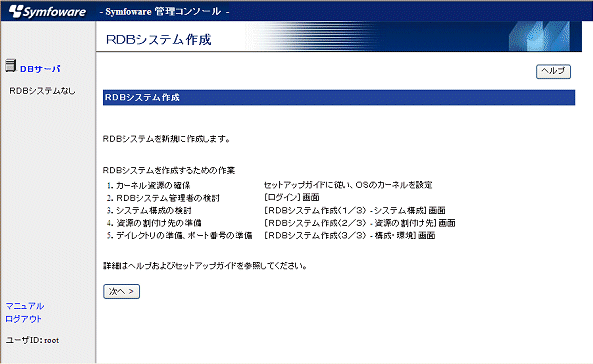This screenshot has height=364, width=593.
Task: Click the 詳細はヘルプおよびセットアップガイド sentence
Action: pyautogui.click(x=205, y=266)
